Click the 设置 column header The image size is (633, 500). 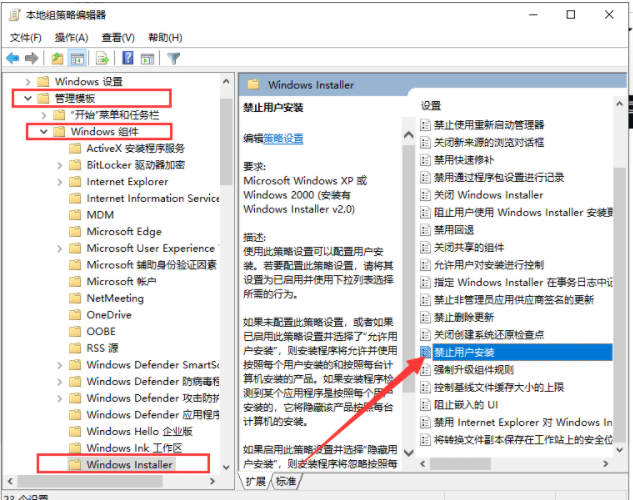(x=431, y=106)
